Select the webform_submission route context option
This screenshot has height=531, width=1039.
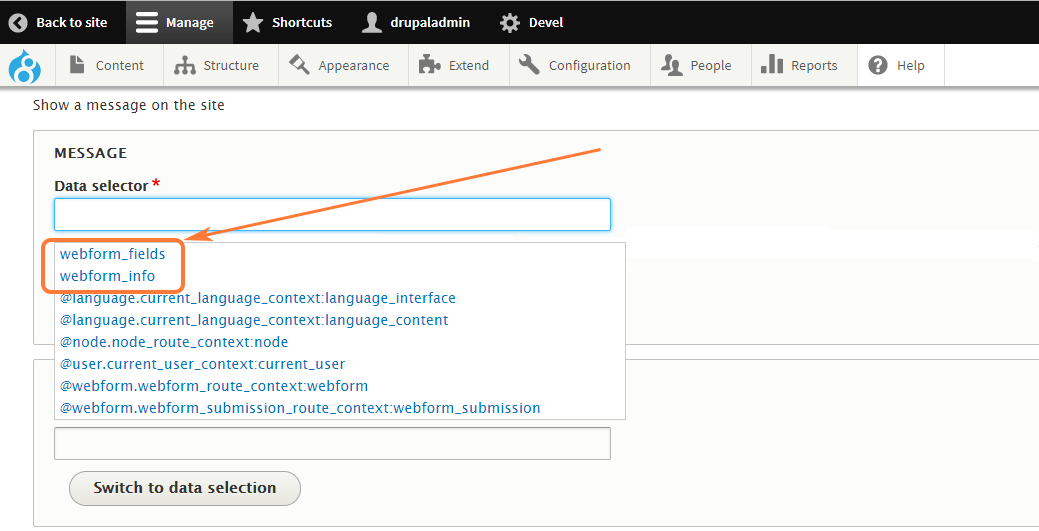pyautogui.click(x=300, y=408)
